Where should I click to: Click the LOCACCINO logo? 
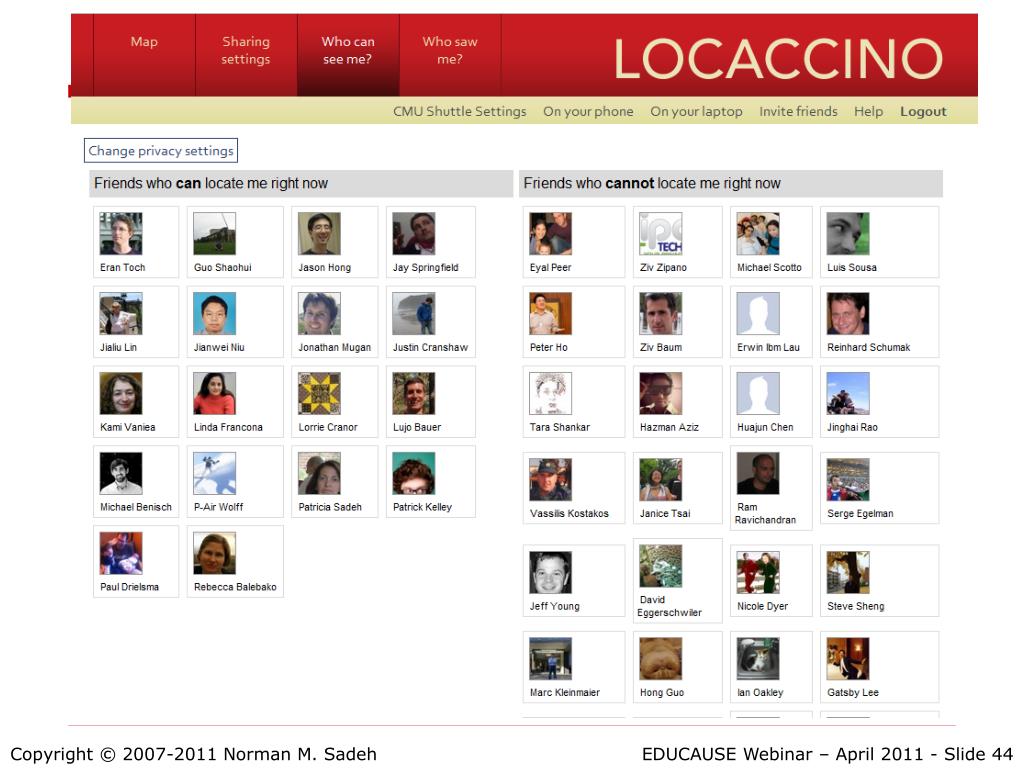pos(778,59)
